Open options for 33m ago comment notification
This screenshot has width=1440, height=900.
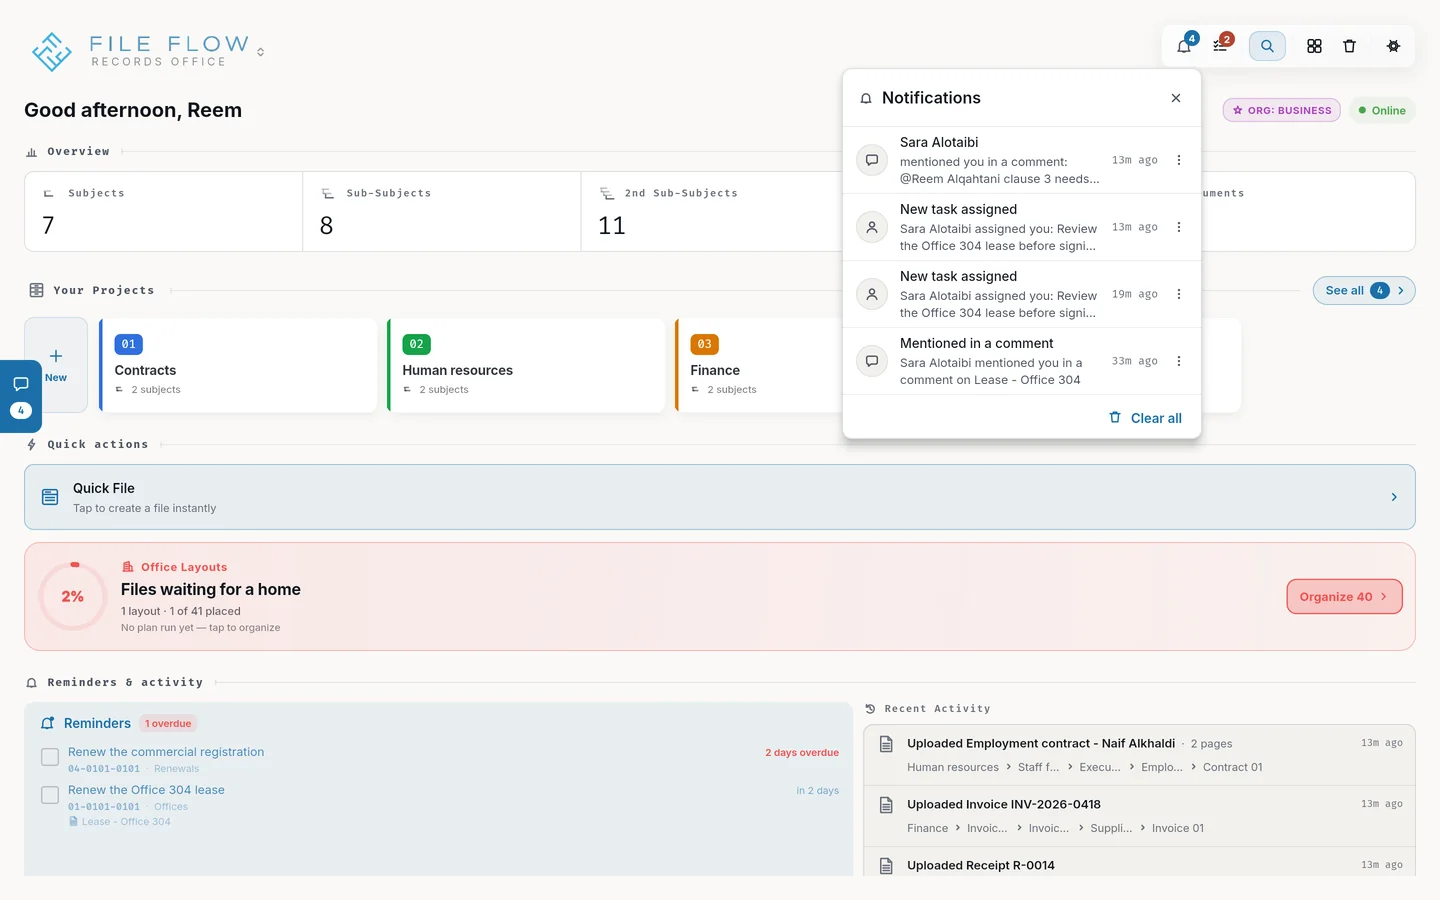pyautogui.click(x=1179, y=361)
